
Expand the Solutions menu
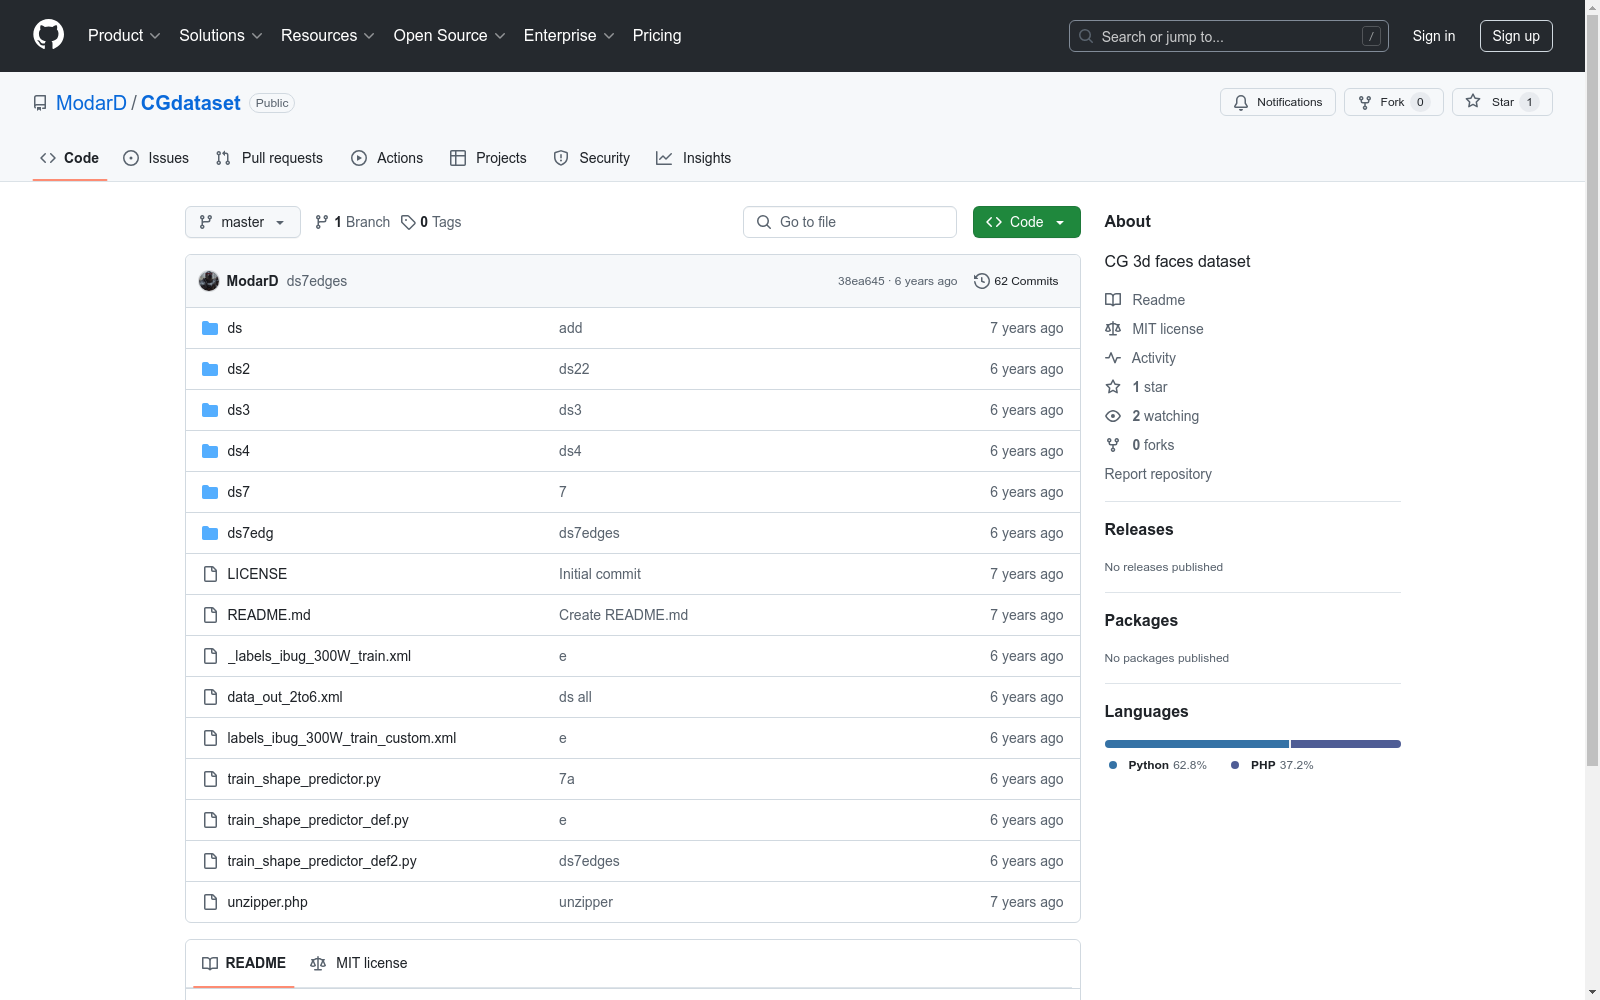221,36
